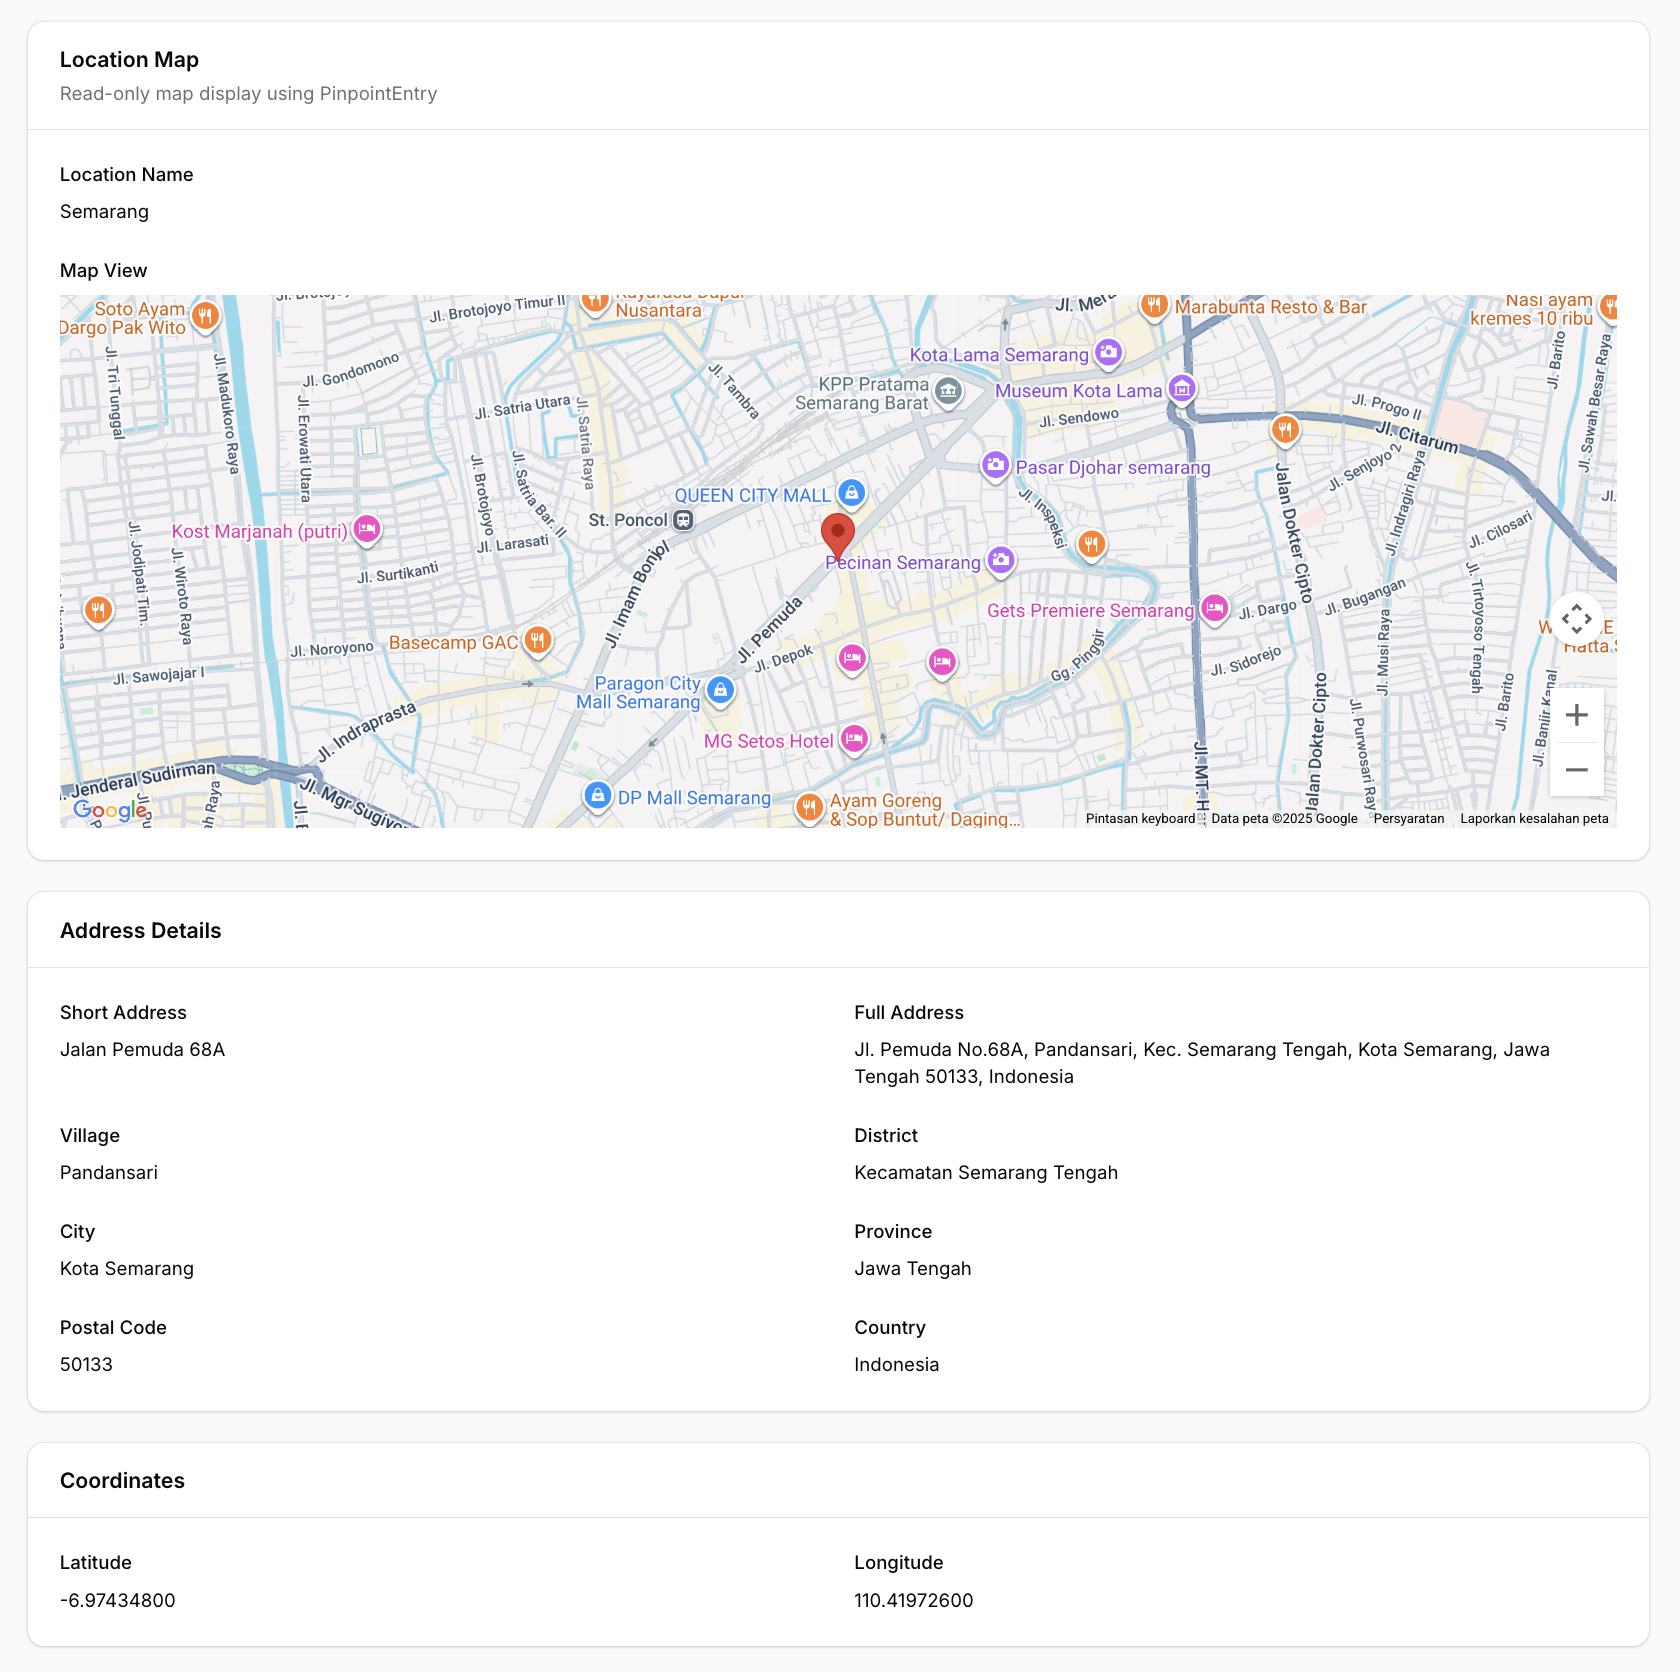Toggle the fullscreen map pan control

click(x=1578, y=619)
